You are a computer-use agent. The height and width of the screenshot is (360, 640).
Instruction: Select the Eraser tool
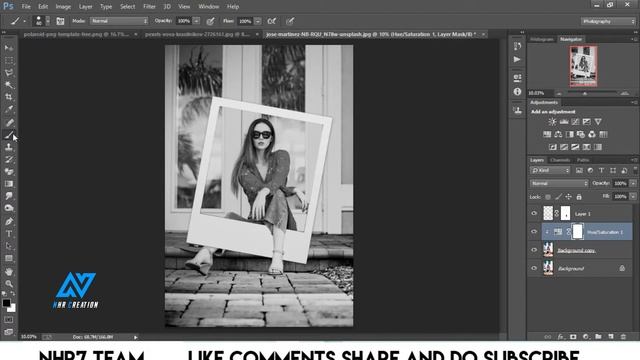(9, 171)
